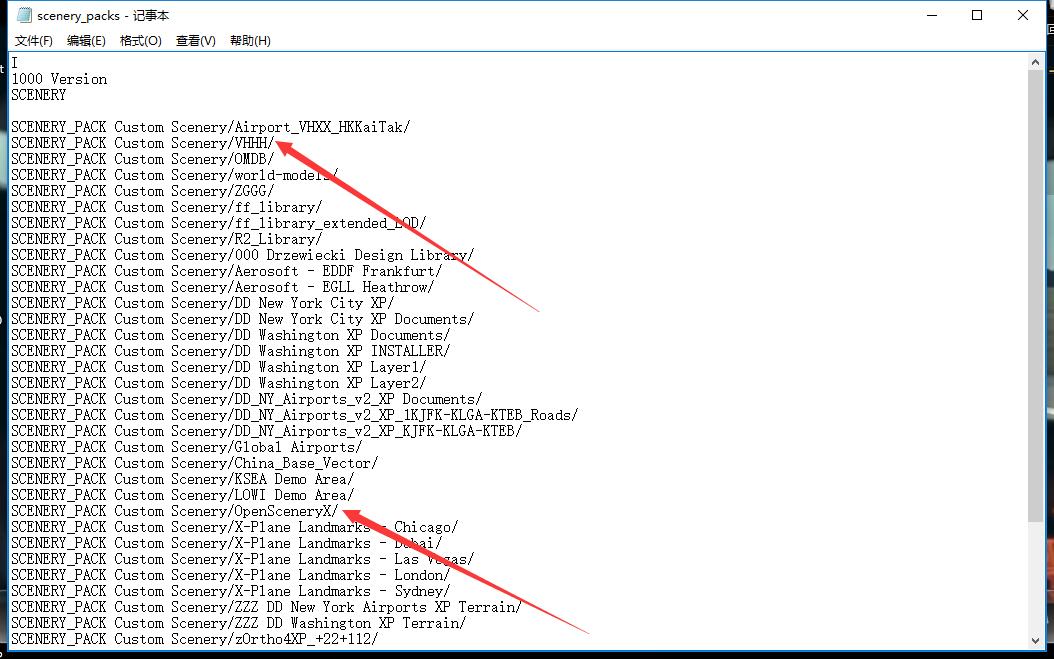Click the DD Washington XP Layer2 line
Viewport: 1054px width, 659px height.
click(218, 383)
